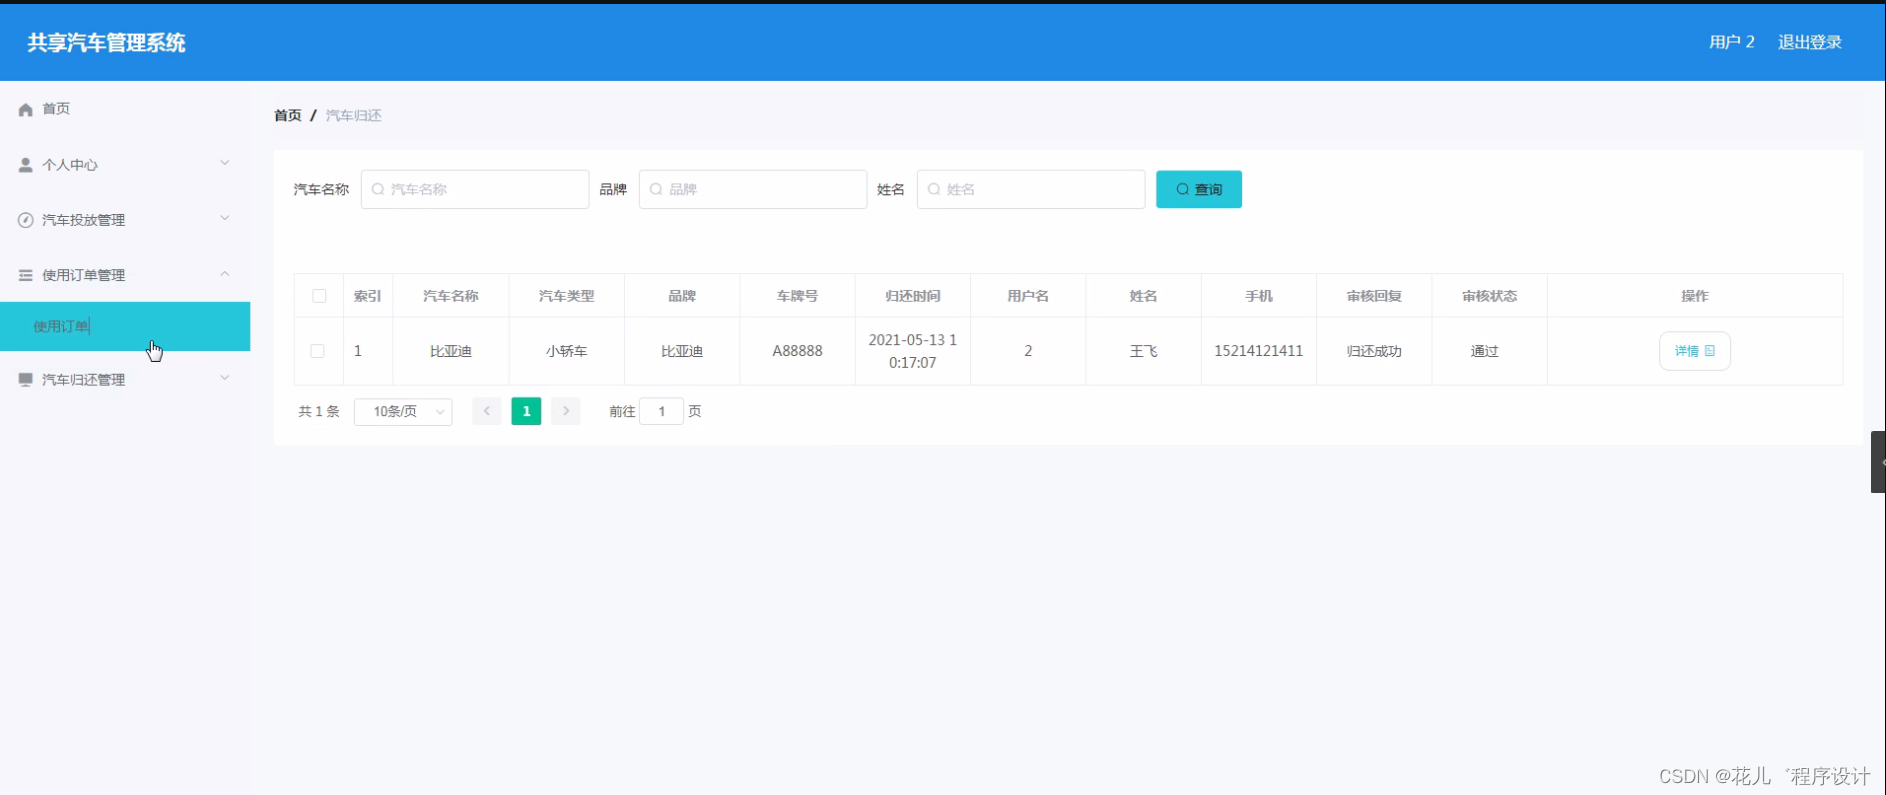Expand the 汽车投放管理 chevron
Image resolution: width=1886 pixels, height=795 pixels.
(225, 218)
